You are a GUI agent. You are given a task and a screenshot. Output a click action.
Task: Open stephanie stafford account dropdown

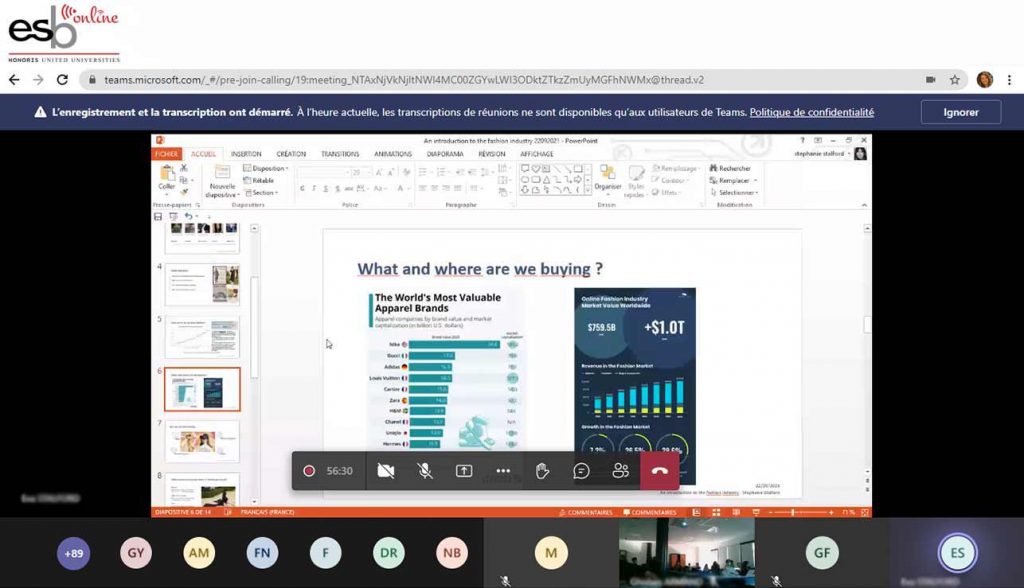click(822, 154)
